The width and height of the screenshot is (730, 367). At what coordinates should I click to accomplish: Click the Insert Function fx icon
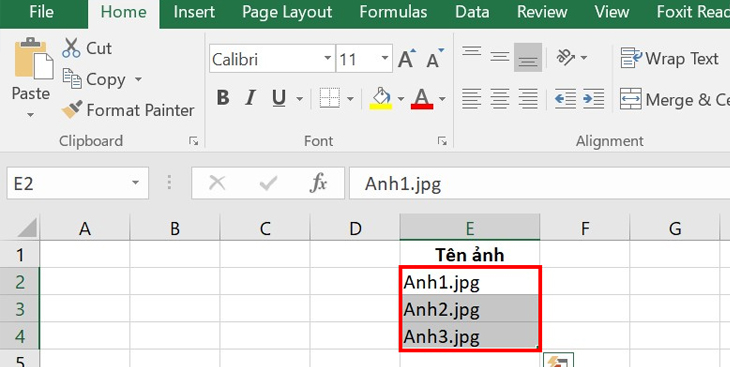point(318,183)
